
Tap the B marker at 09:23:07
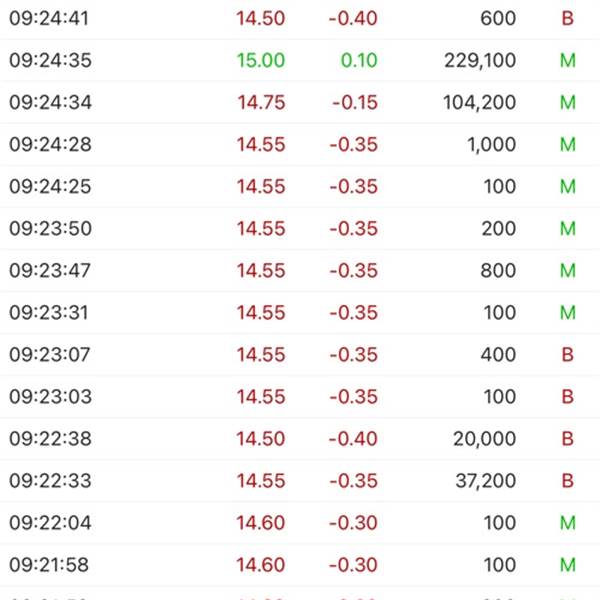point(568,355)
